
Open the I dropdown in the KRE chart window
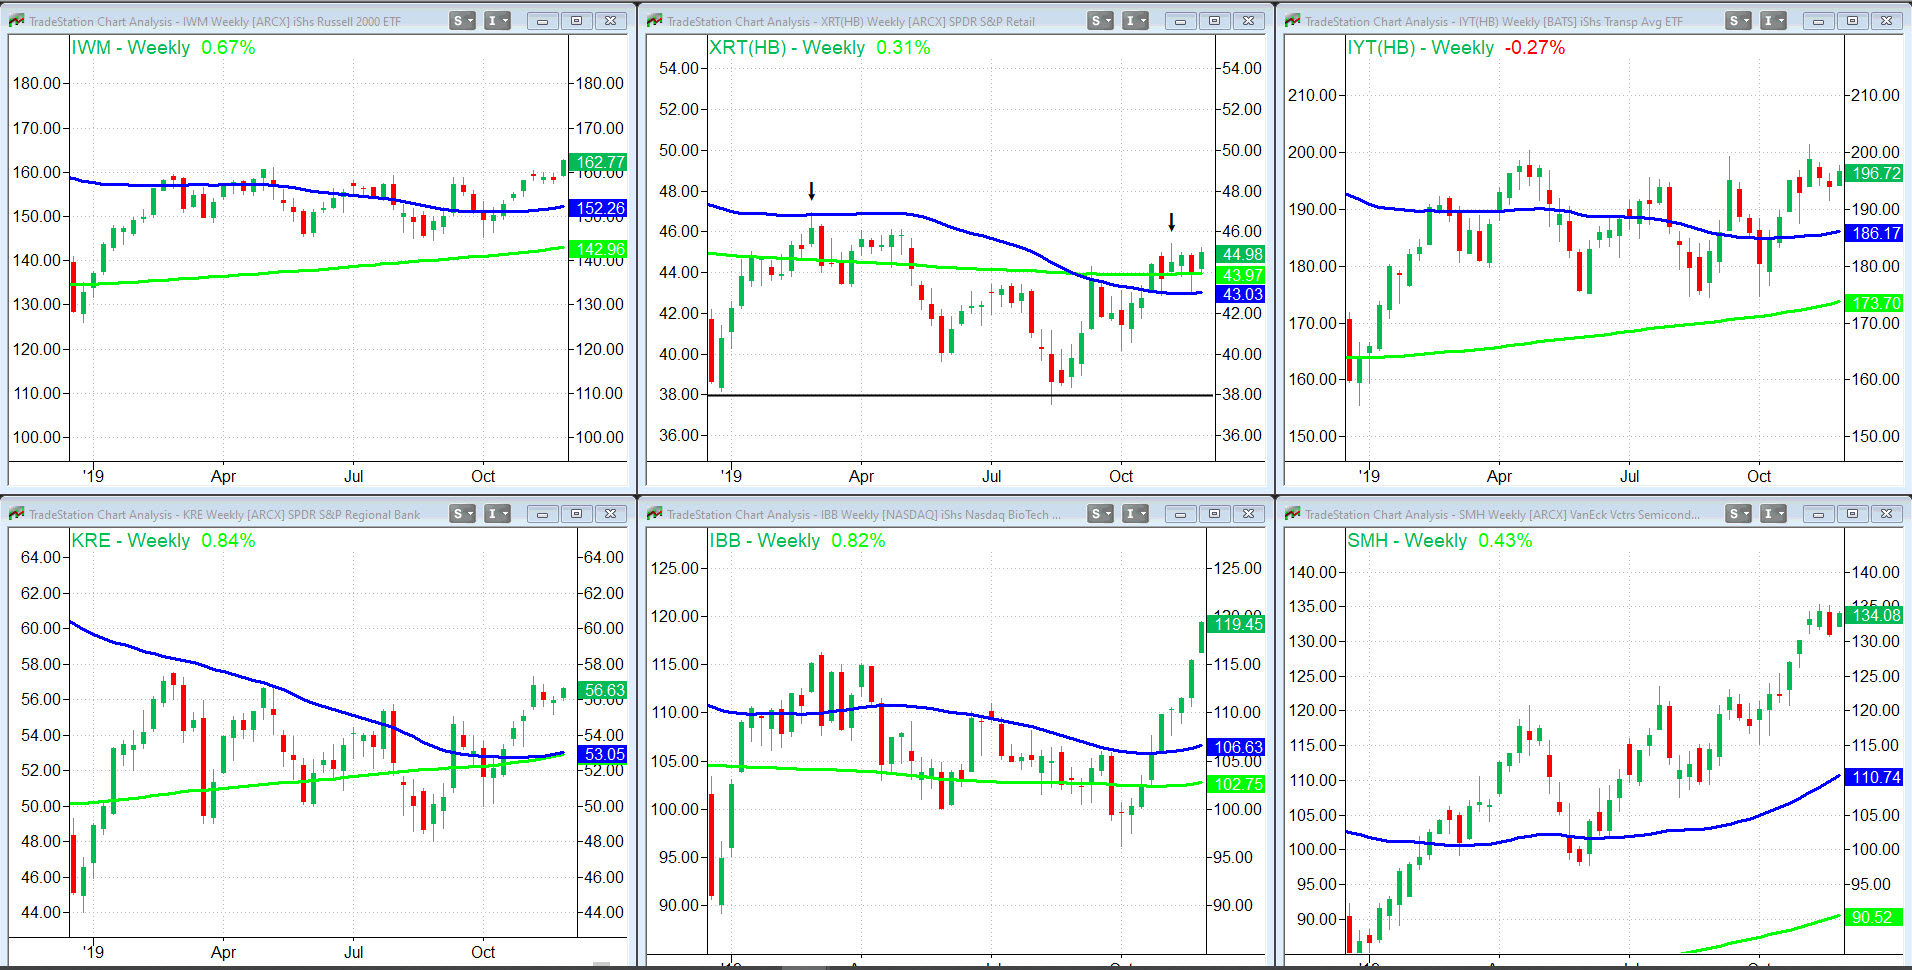497,514
